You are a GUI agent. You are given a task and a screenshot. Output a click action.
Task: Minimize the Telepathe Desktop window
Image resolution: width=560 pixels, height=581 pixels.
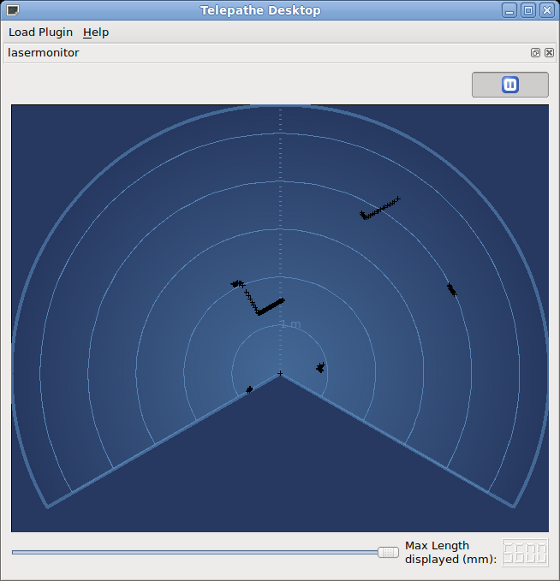click(x=510, y=10)
